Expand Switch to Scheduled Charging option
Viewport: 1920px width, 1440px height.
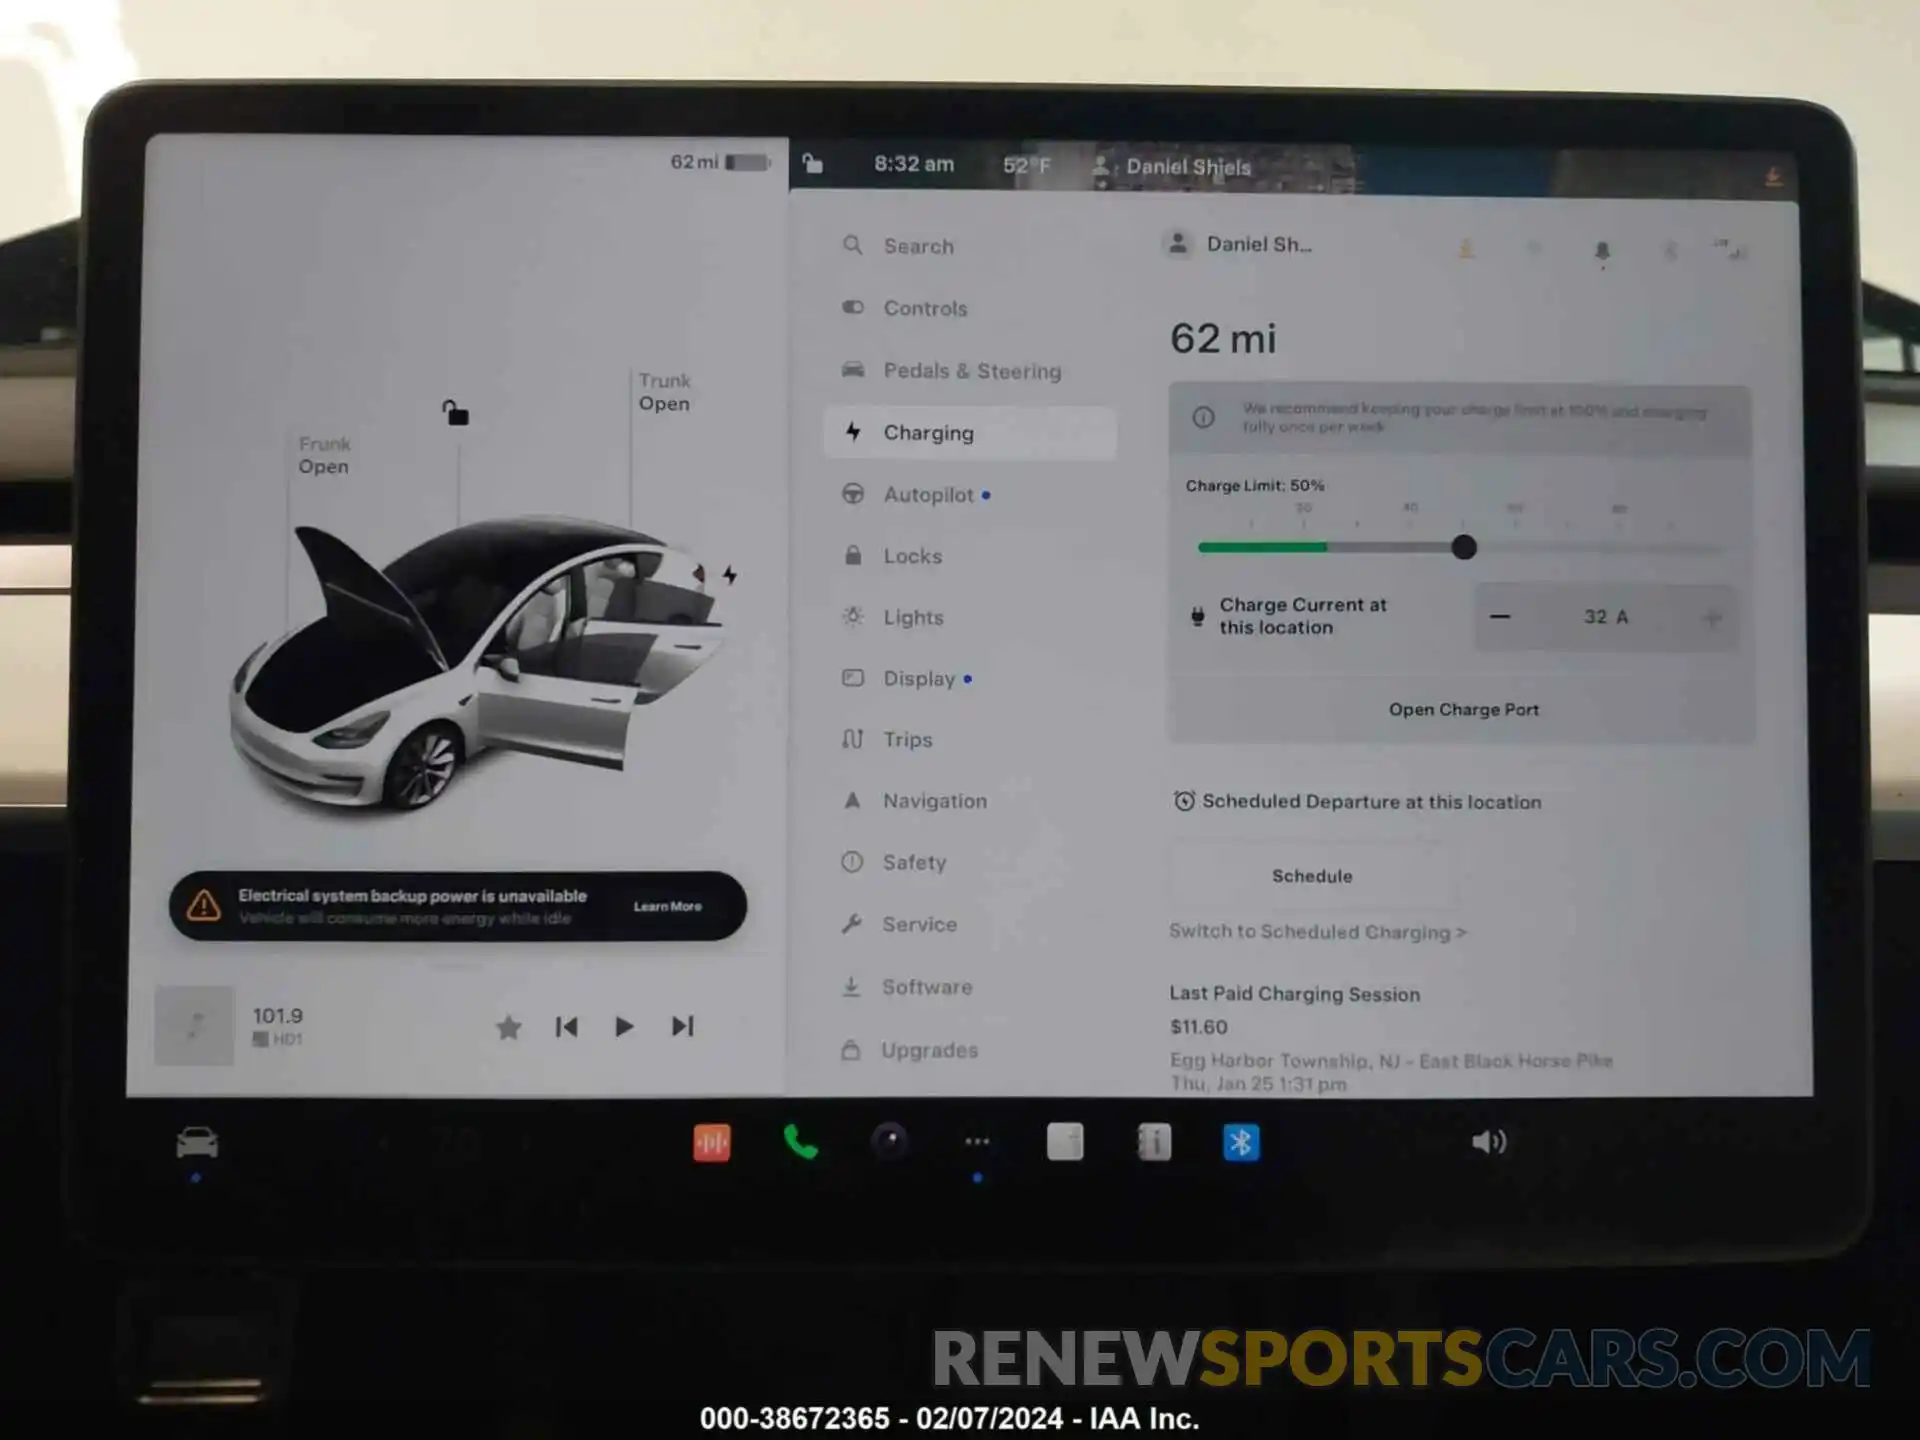click(1312, 932)
